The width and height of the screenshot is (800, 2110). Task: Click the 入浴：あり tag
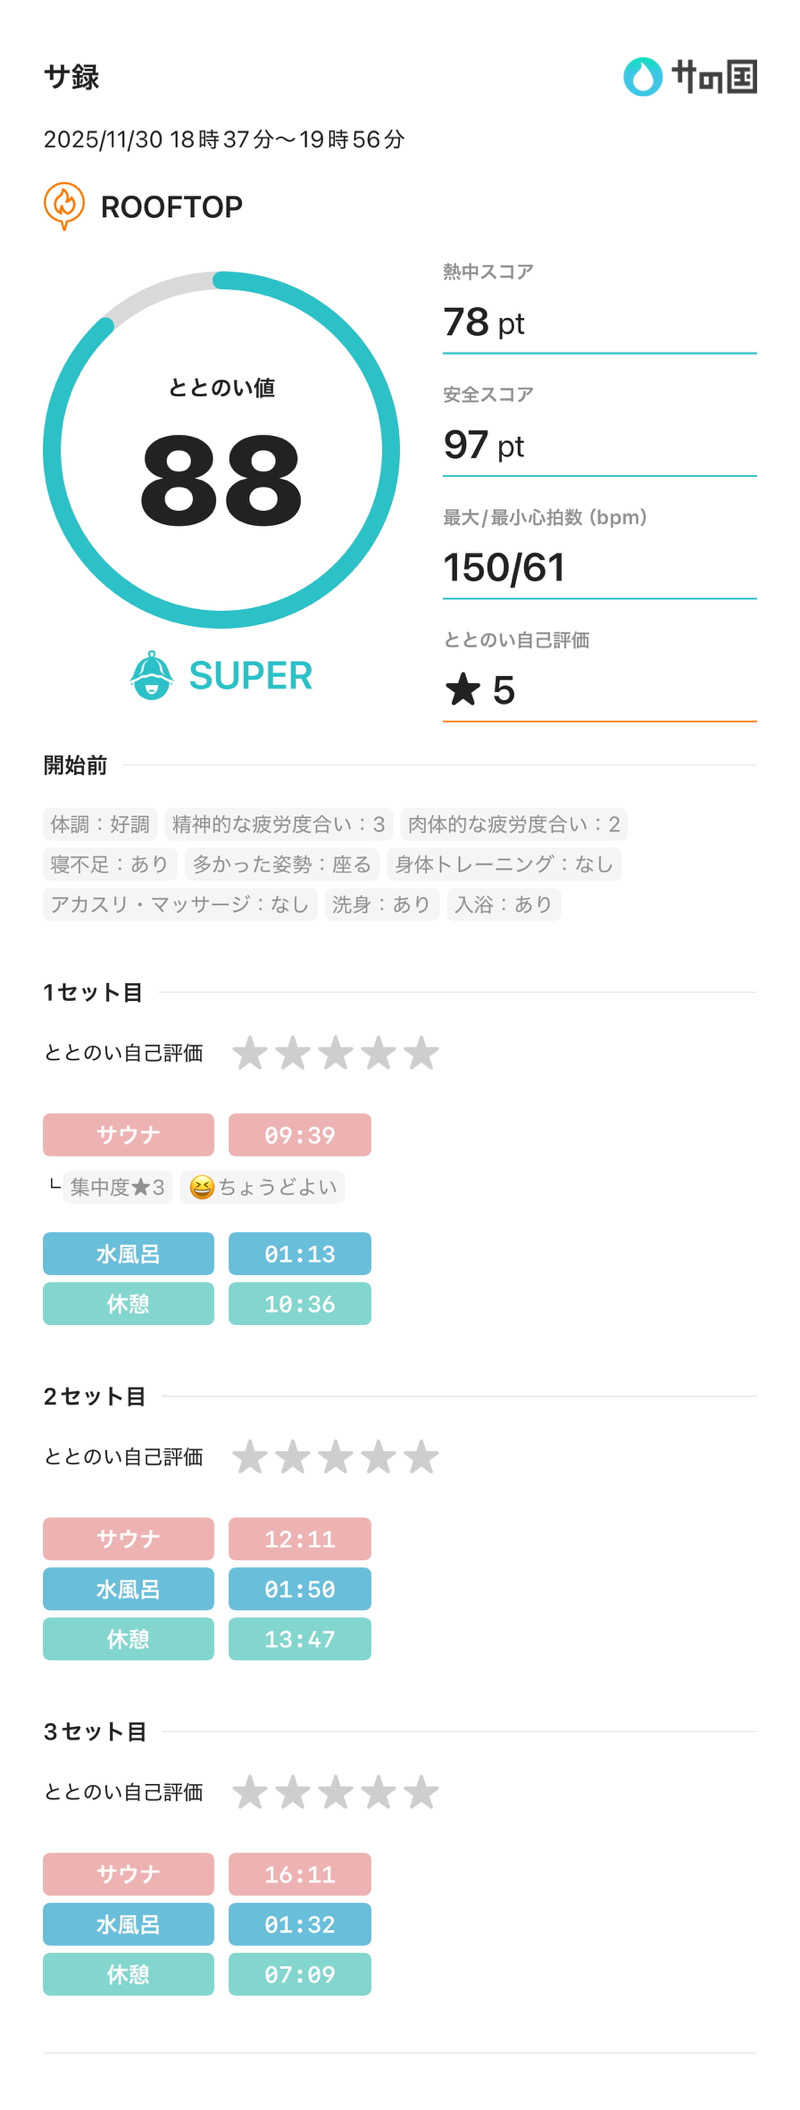[x=503, y=904]
